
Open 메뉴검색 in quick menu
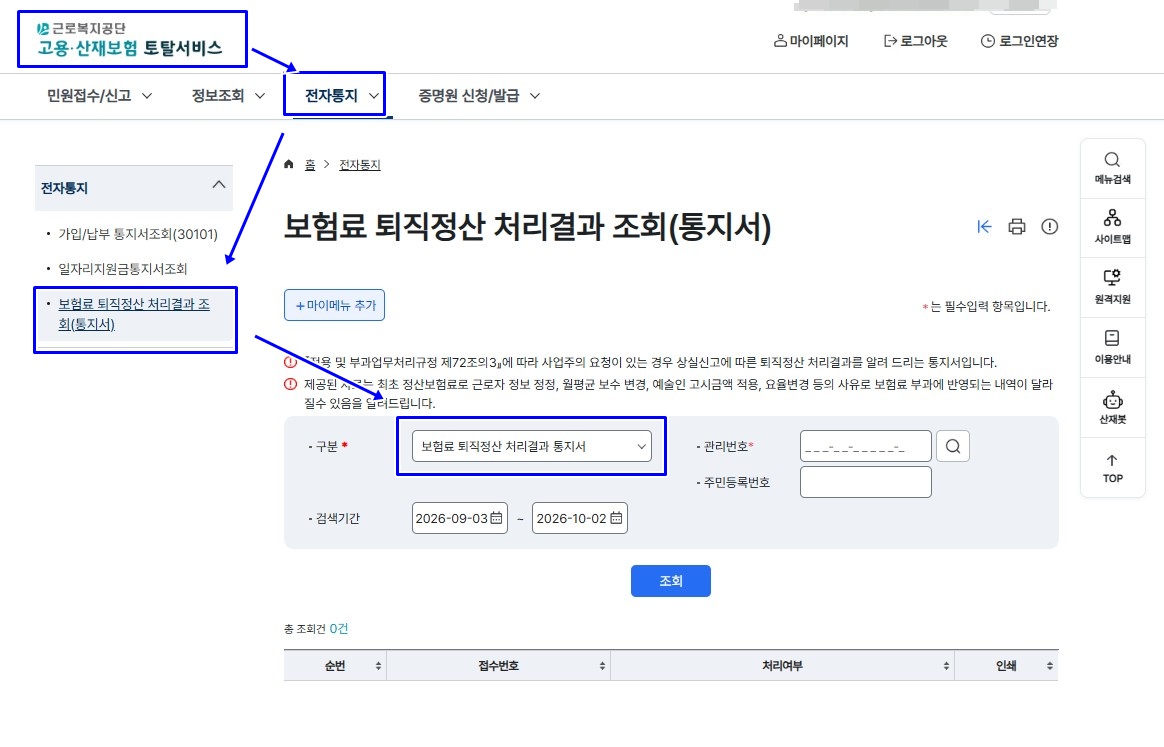(1113, 169)
